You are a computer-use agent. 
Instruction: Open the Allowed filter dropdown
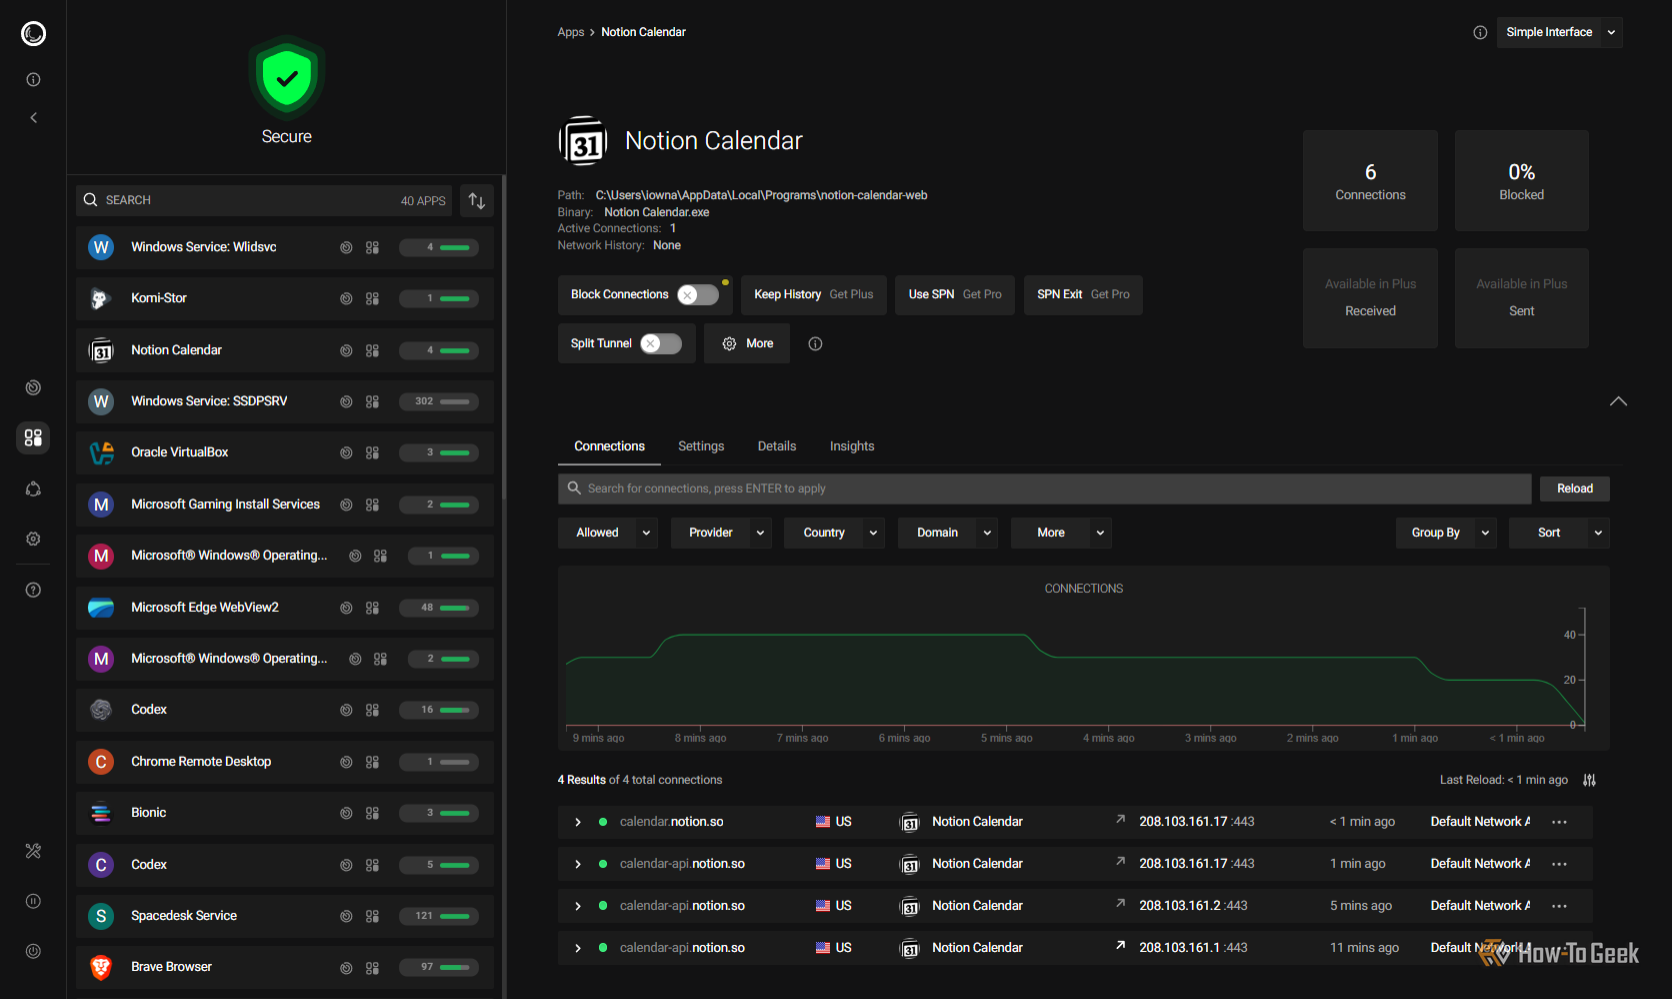point(609,533)
